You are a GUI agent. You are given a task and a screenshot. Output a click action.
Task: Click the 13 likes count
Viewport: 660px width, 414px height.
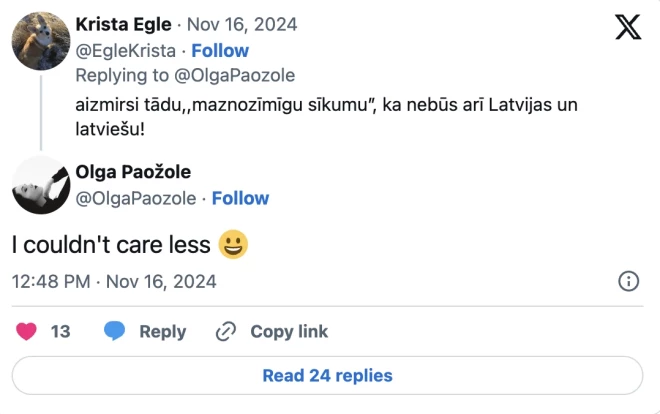pyautogui.click(x=60, y=331)
